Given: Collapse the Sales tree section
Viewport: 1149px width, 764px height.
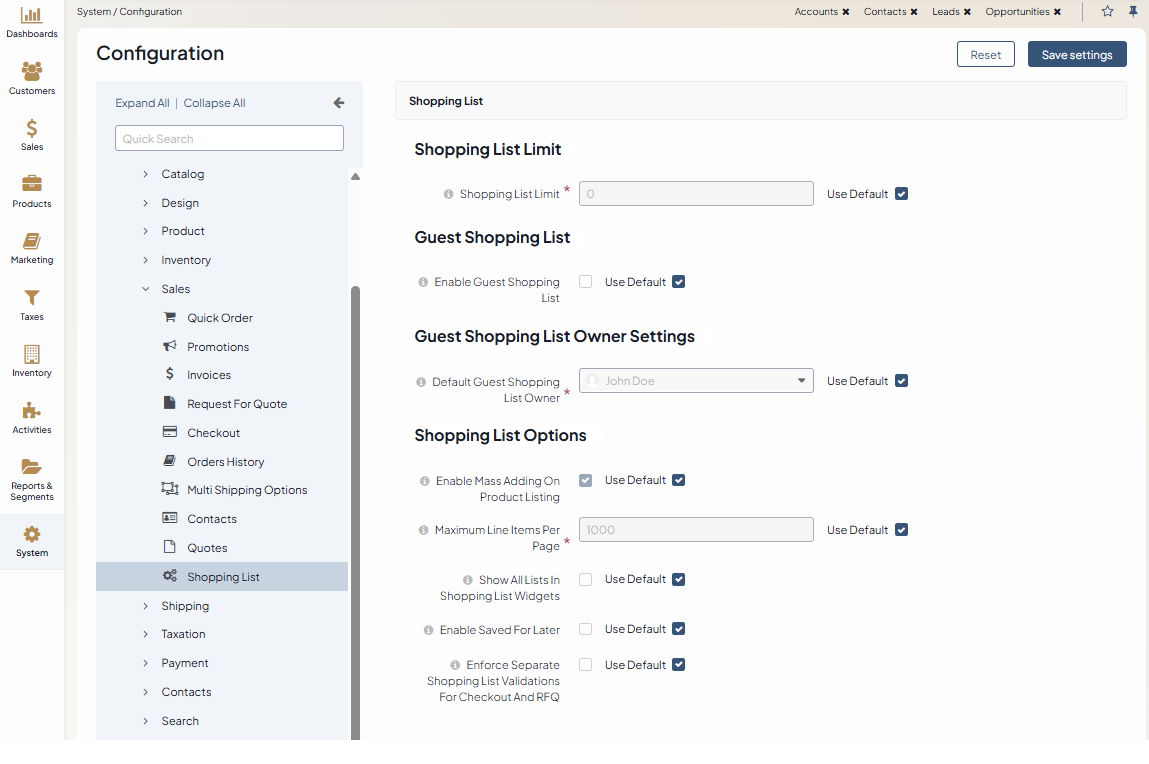Looking at the screenshot, I should (x=145, y=289).
